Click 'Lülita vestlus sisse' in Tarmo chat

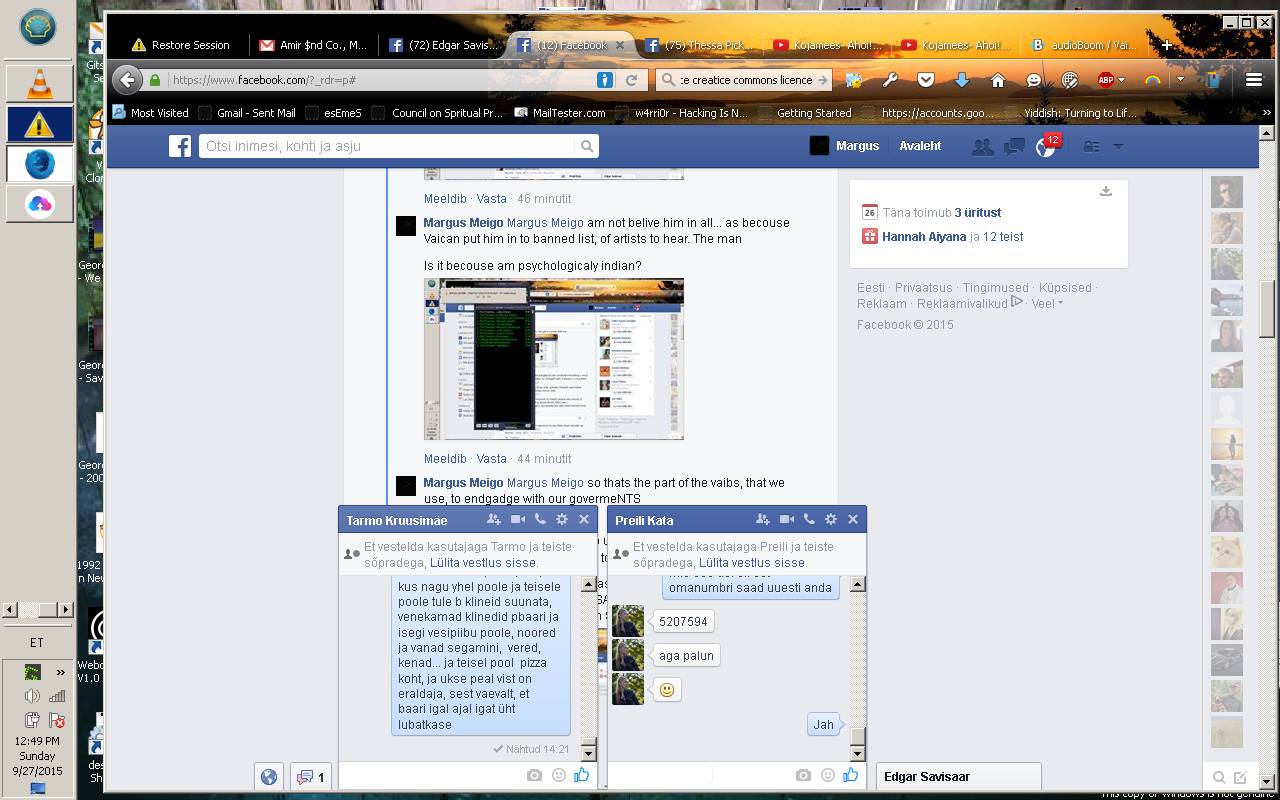click(x=483, y=562)
